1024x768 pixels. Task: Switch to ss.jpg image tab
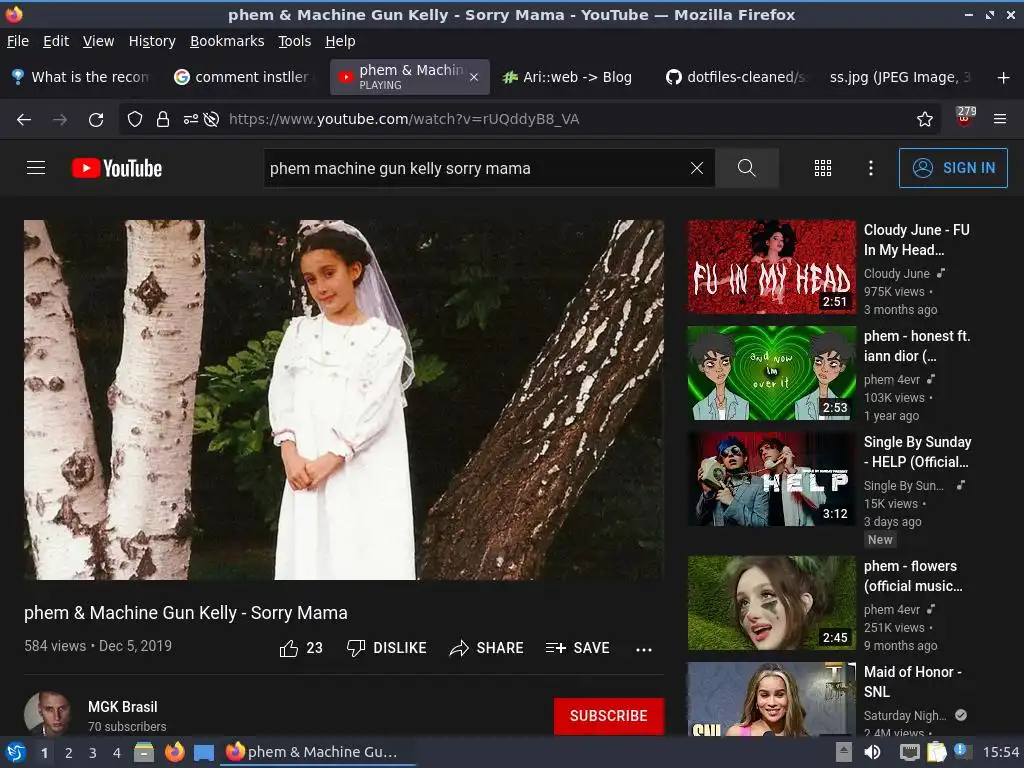coord(900,77)
